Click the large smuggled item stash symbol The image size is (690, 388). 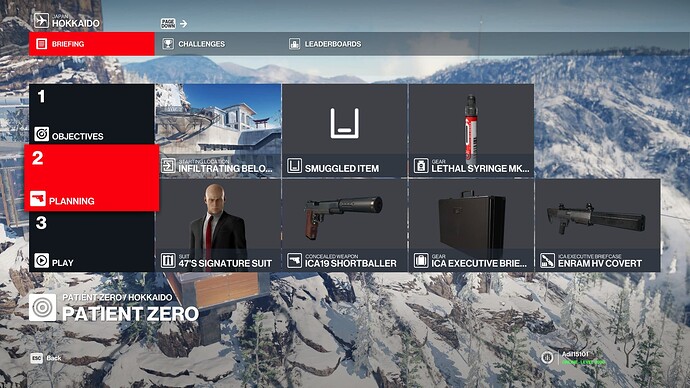pos(345,124)
